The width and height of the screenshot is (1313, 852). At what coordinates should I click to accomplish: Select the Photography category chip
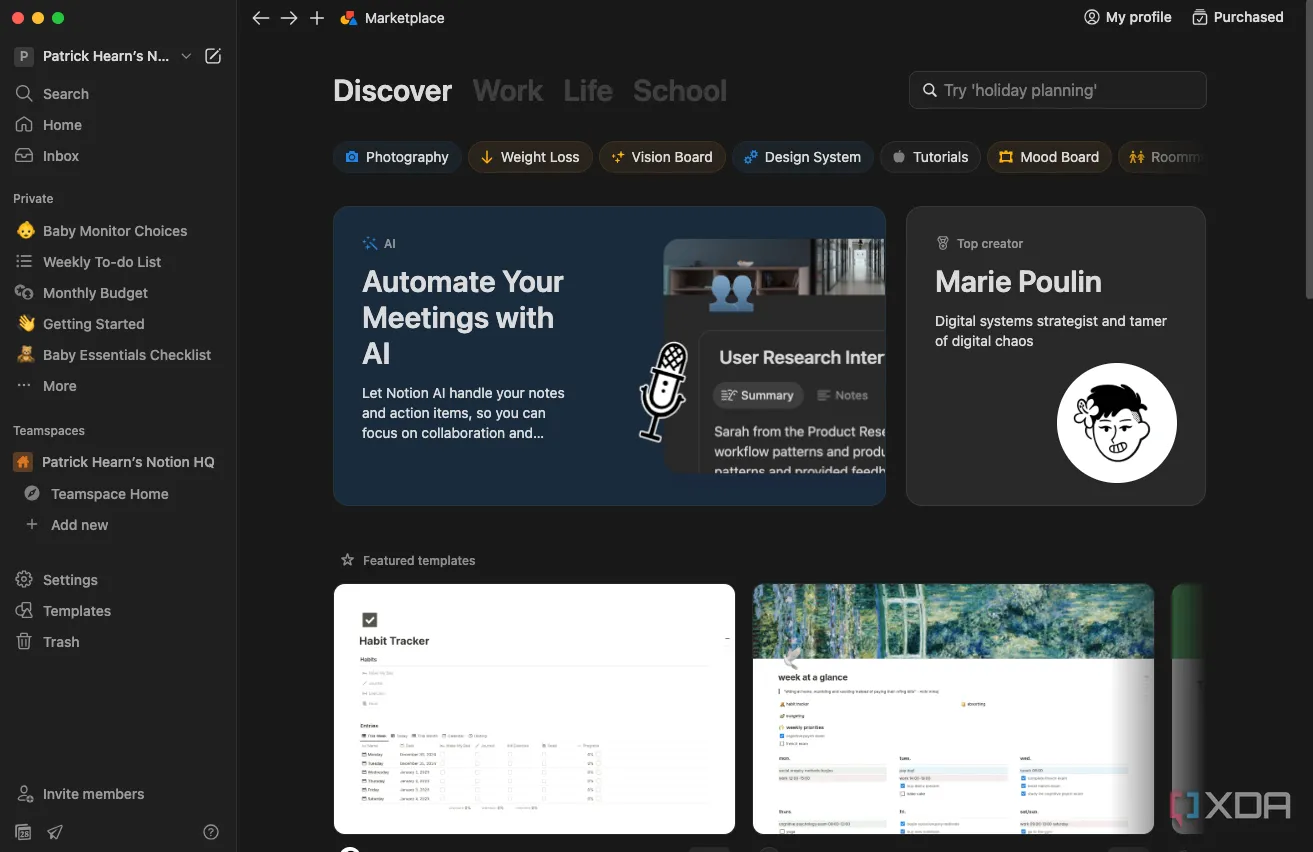[x=397, y=157]
